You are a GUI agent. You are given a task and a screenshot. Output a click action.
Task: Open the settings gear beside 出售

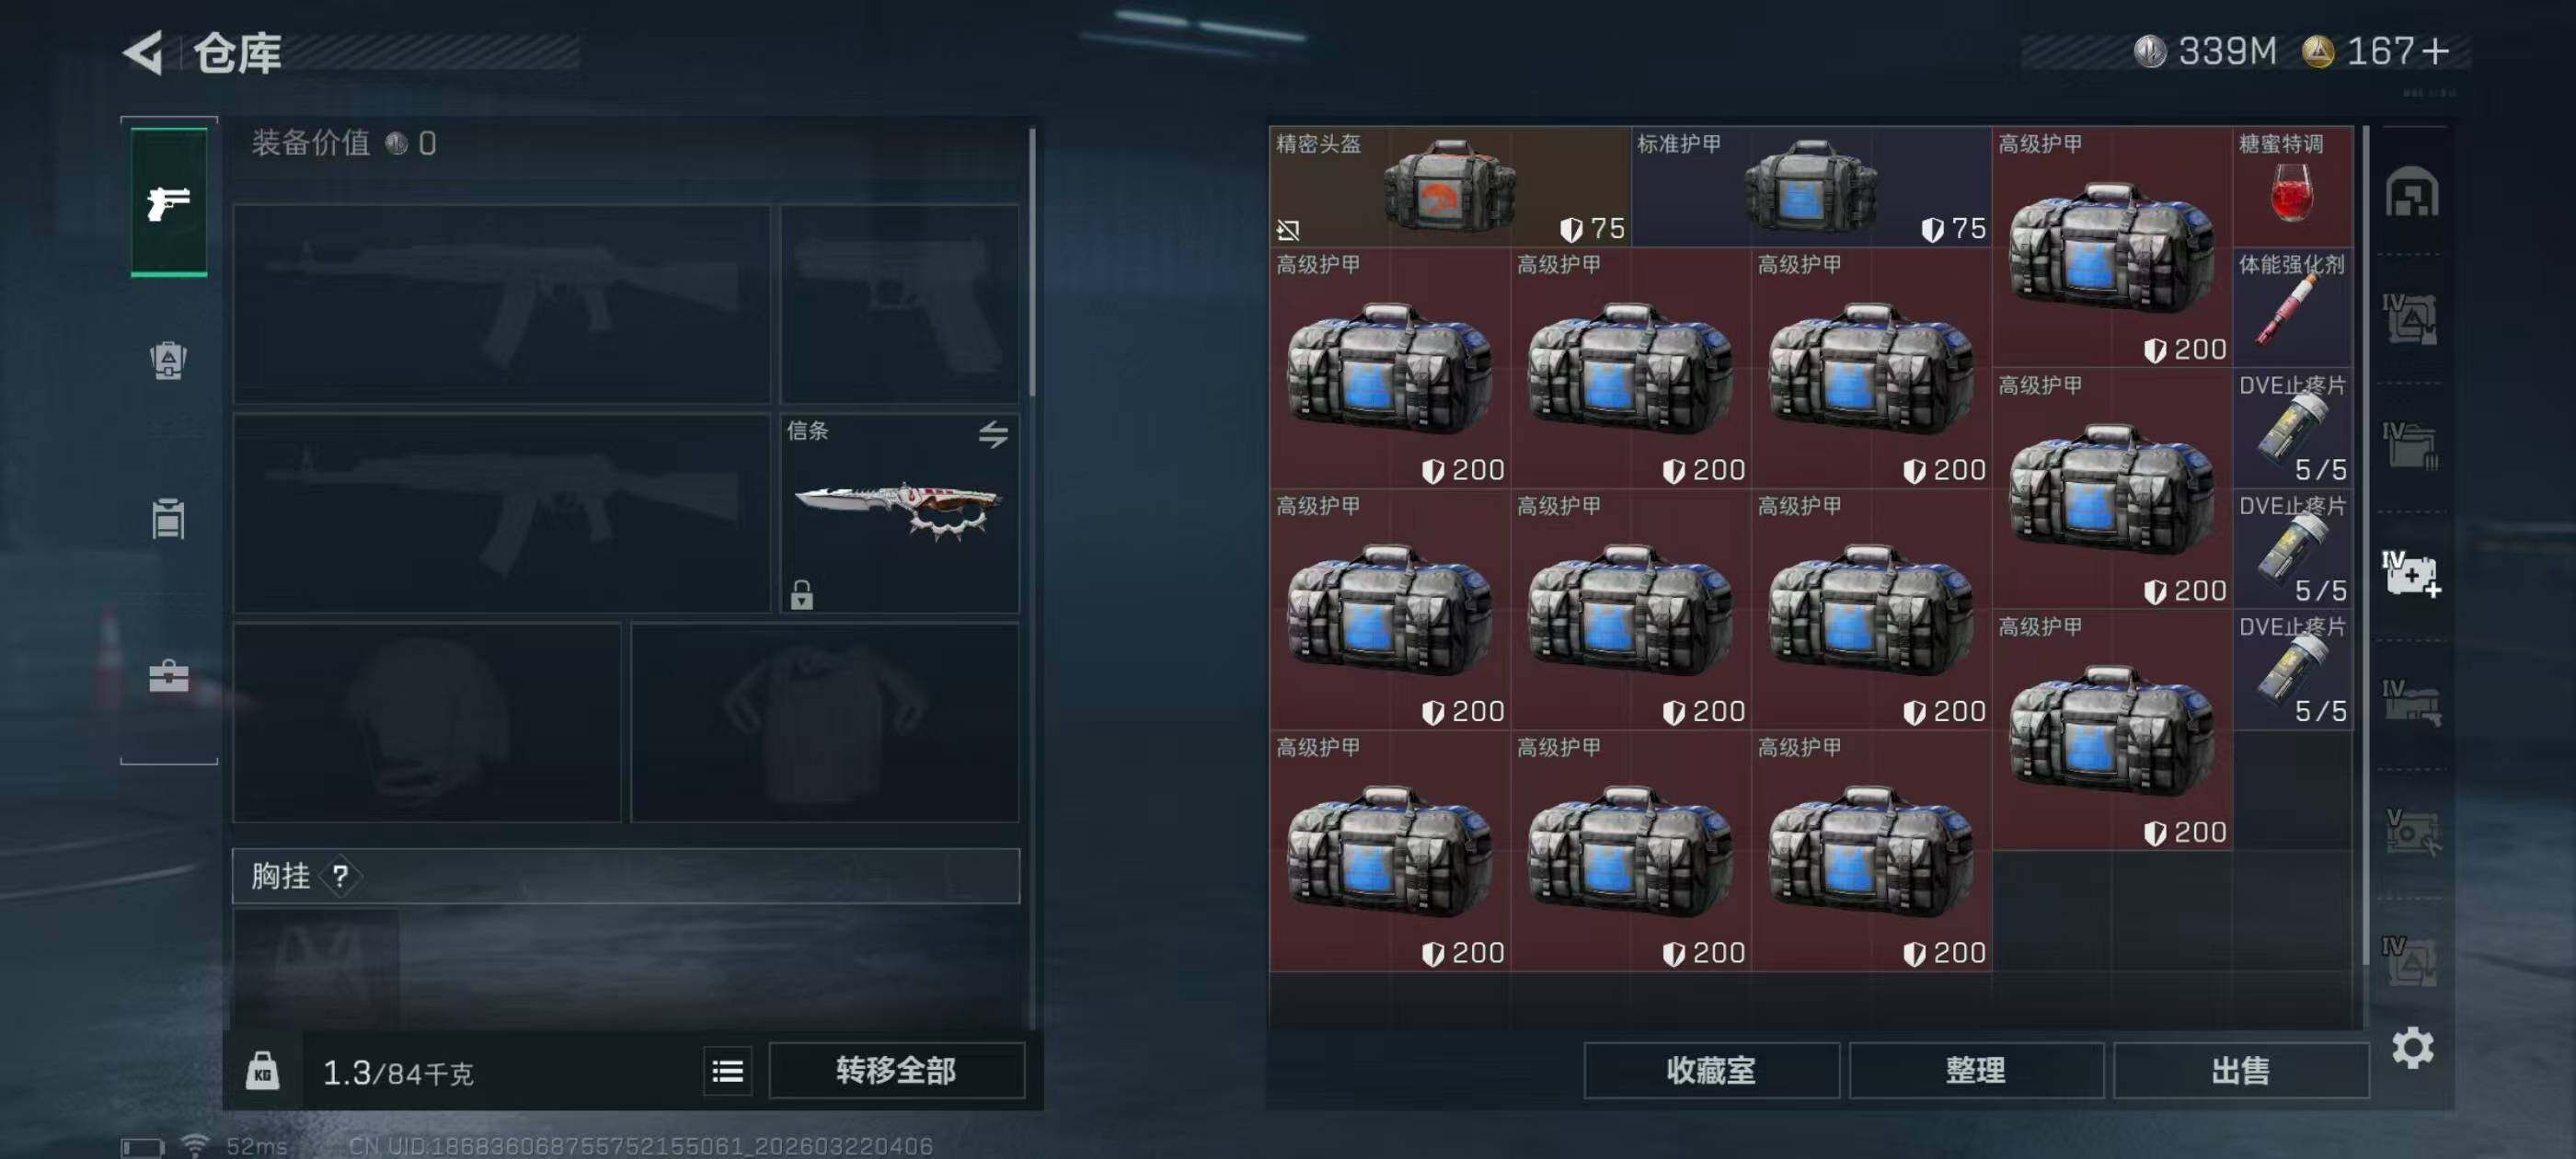point(2412,1047)
